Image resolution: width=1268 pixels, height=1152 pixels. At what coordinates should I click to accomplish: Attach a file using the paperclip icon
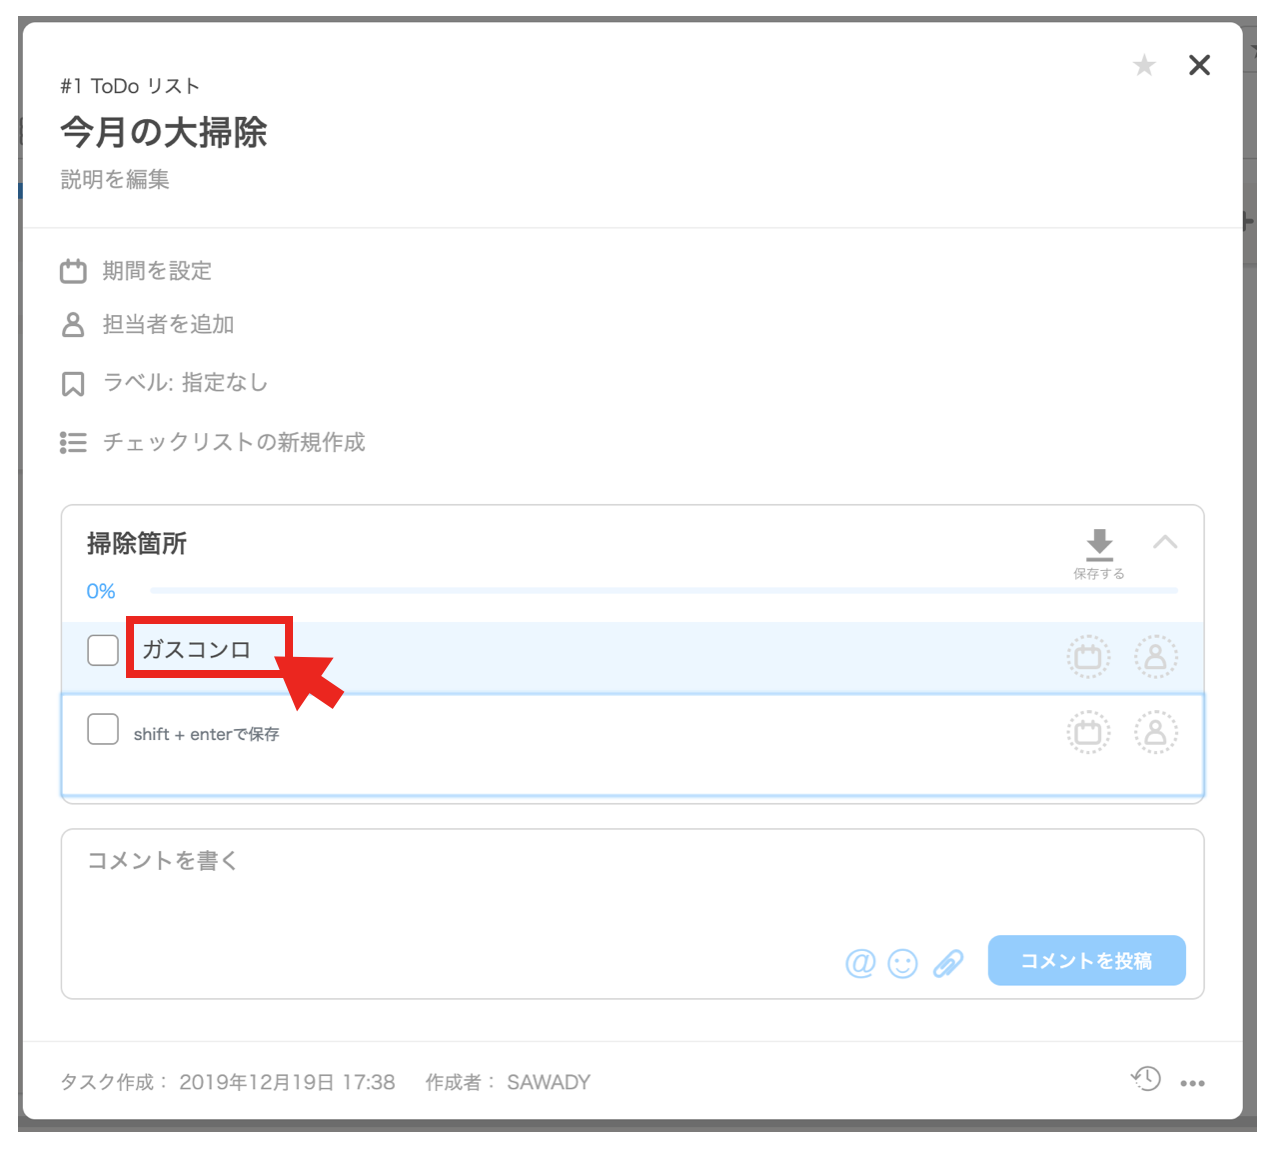[948, 963]
